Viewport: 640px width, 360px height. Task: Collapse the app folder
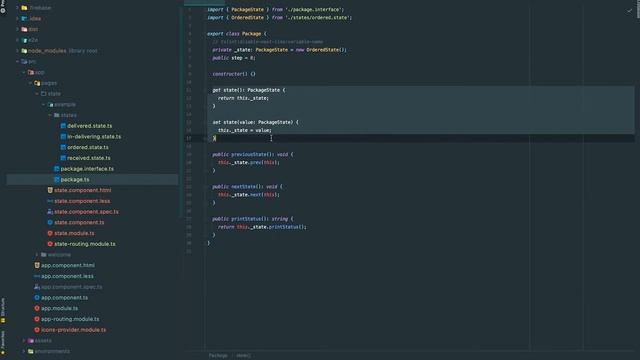[24, 72]
